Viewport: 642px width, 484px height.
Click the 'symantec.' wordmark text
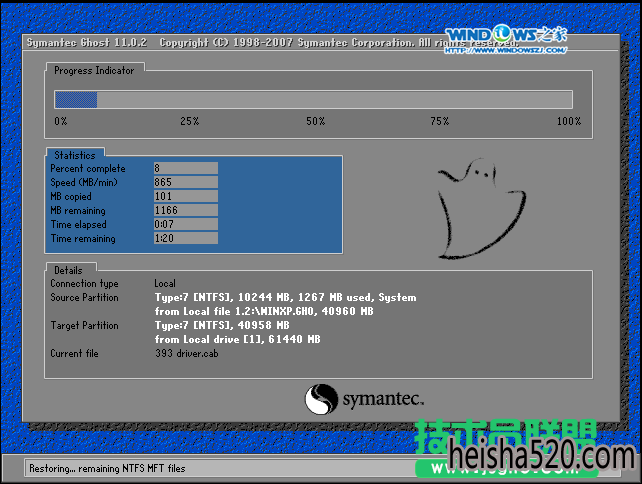point(383,399)
